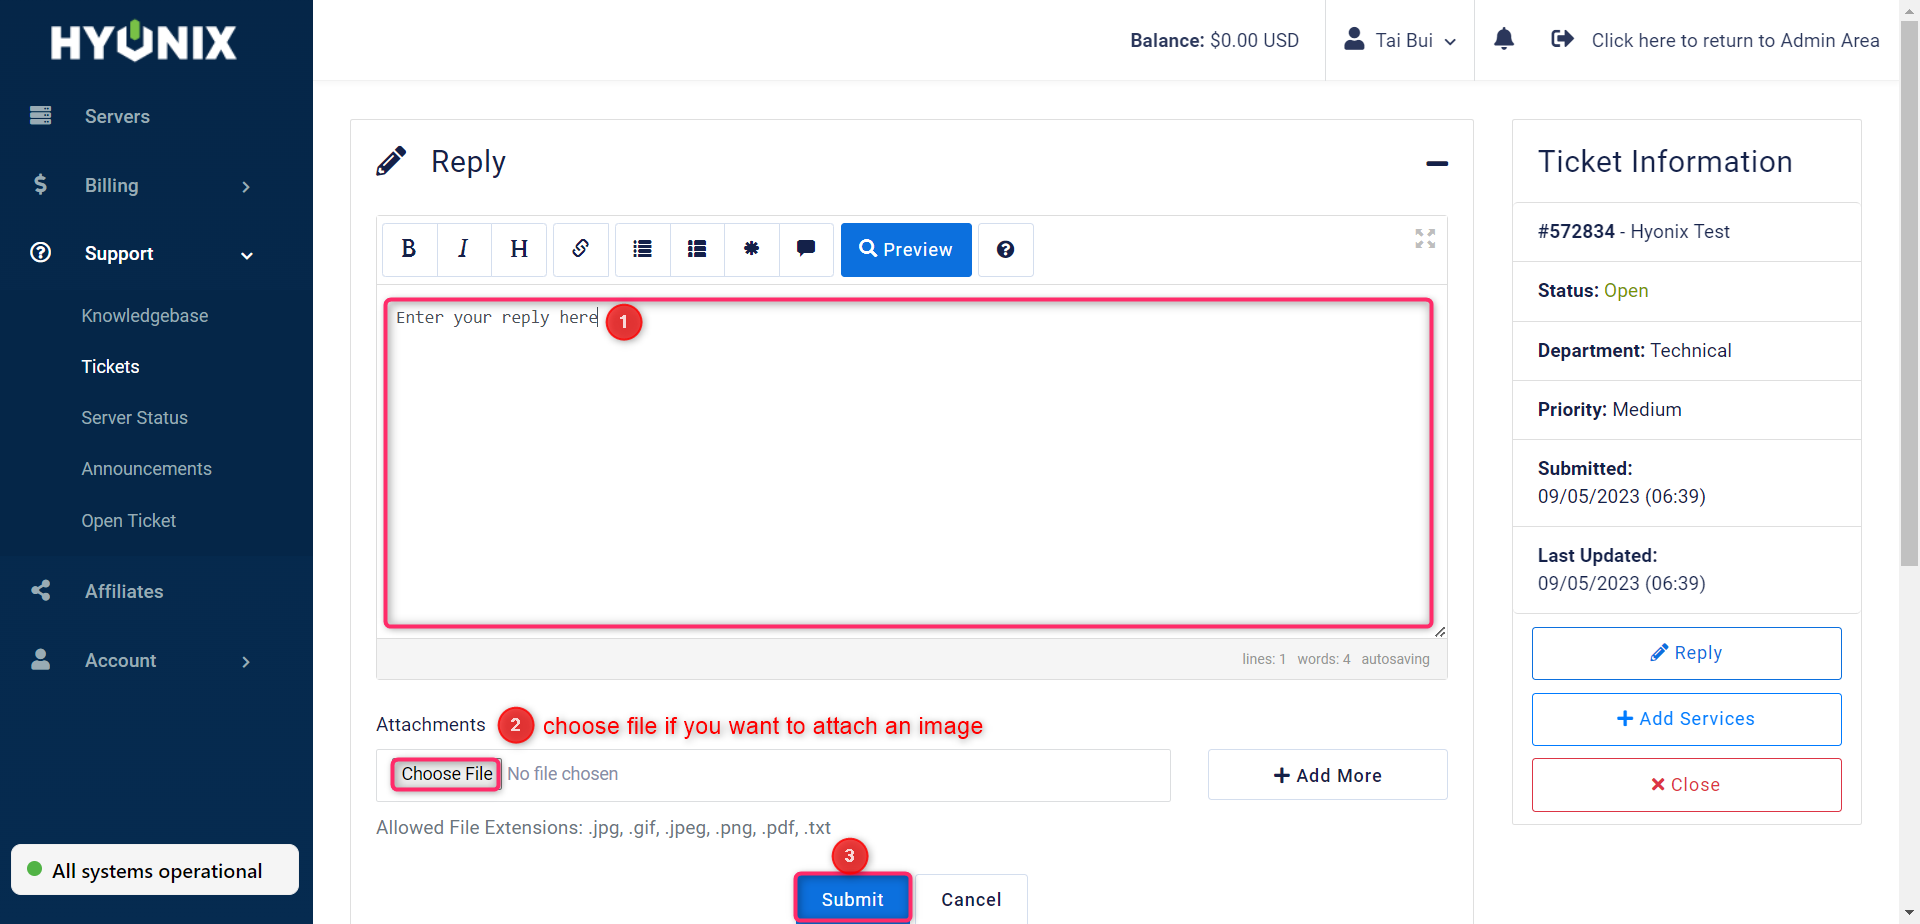The width and height of the screenshot is (1920, 924).
Task: Choose a file to attach
Action: click(x=445, y=773)
